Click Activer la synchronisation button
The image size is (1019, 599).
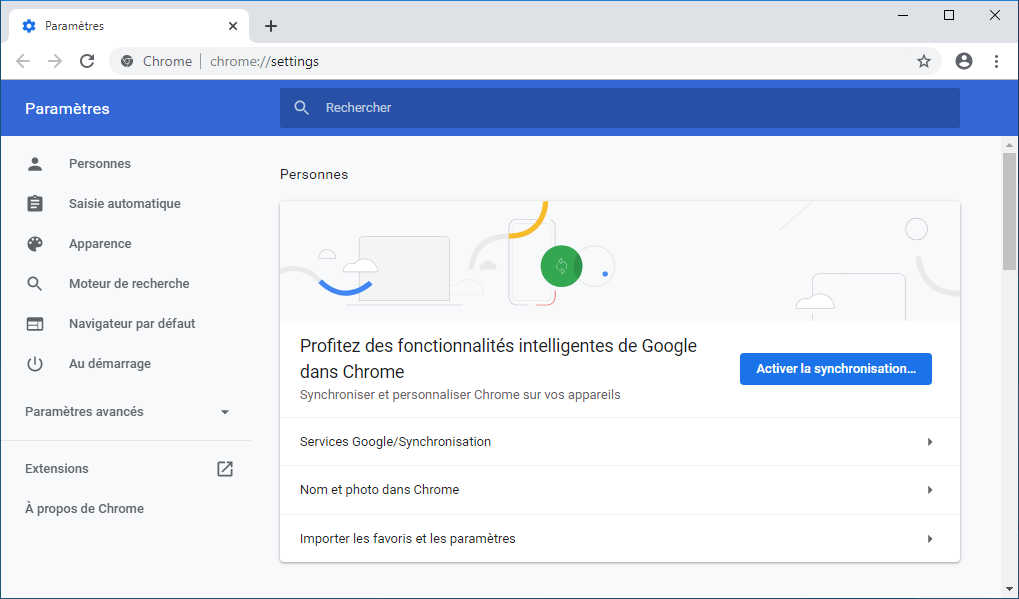836,369
